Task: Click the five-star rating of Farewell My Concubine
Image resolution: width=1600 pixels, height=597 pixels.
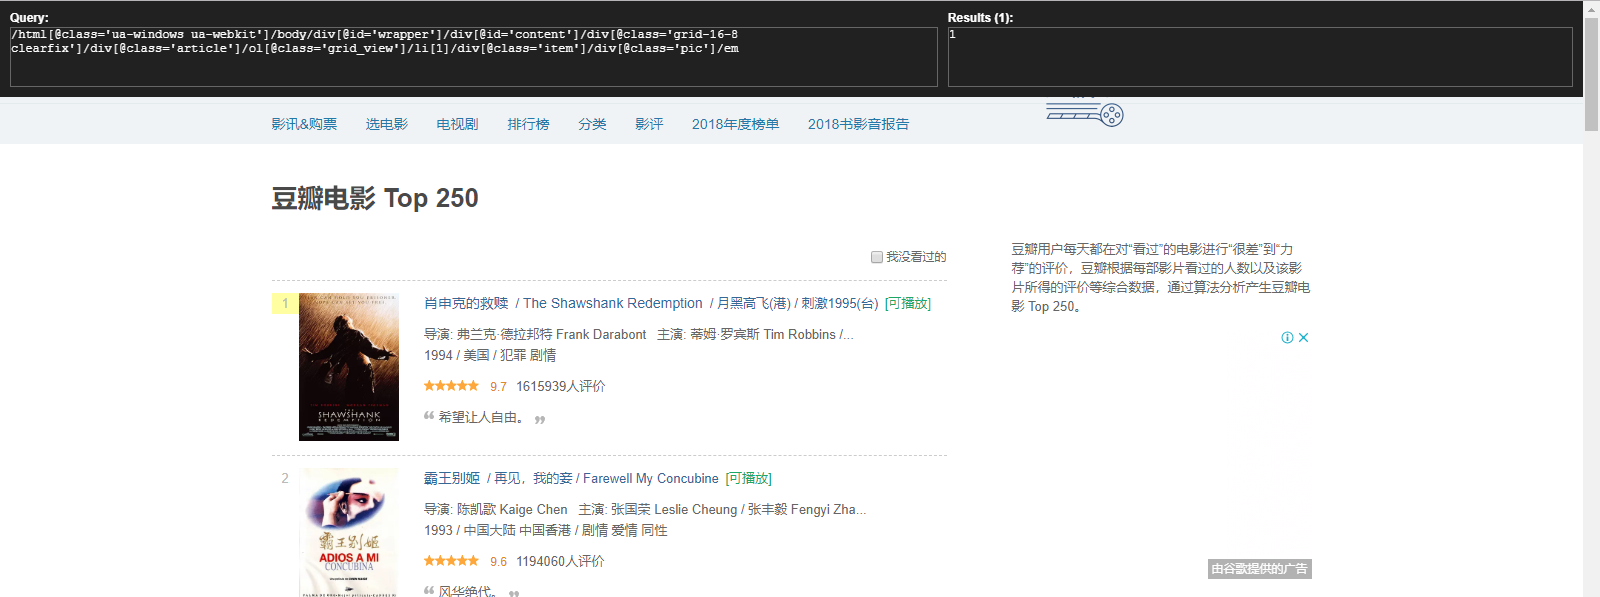Action: coord(451,560)
